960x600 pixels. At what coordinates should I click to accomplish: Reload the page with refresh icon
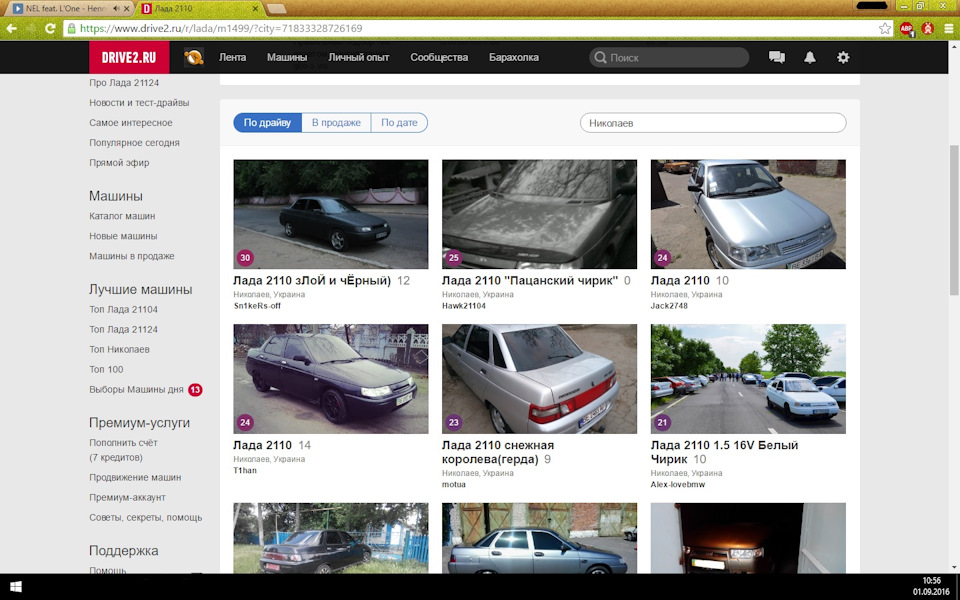50,28
